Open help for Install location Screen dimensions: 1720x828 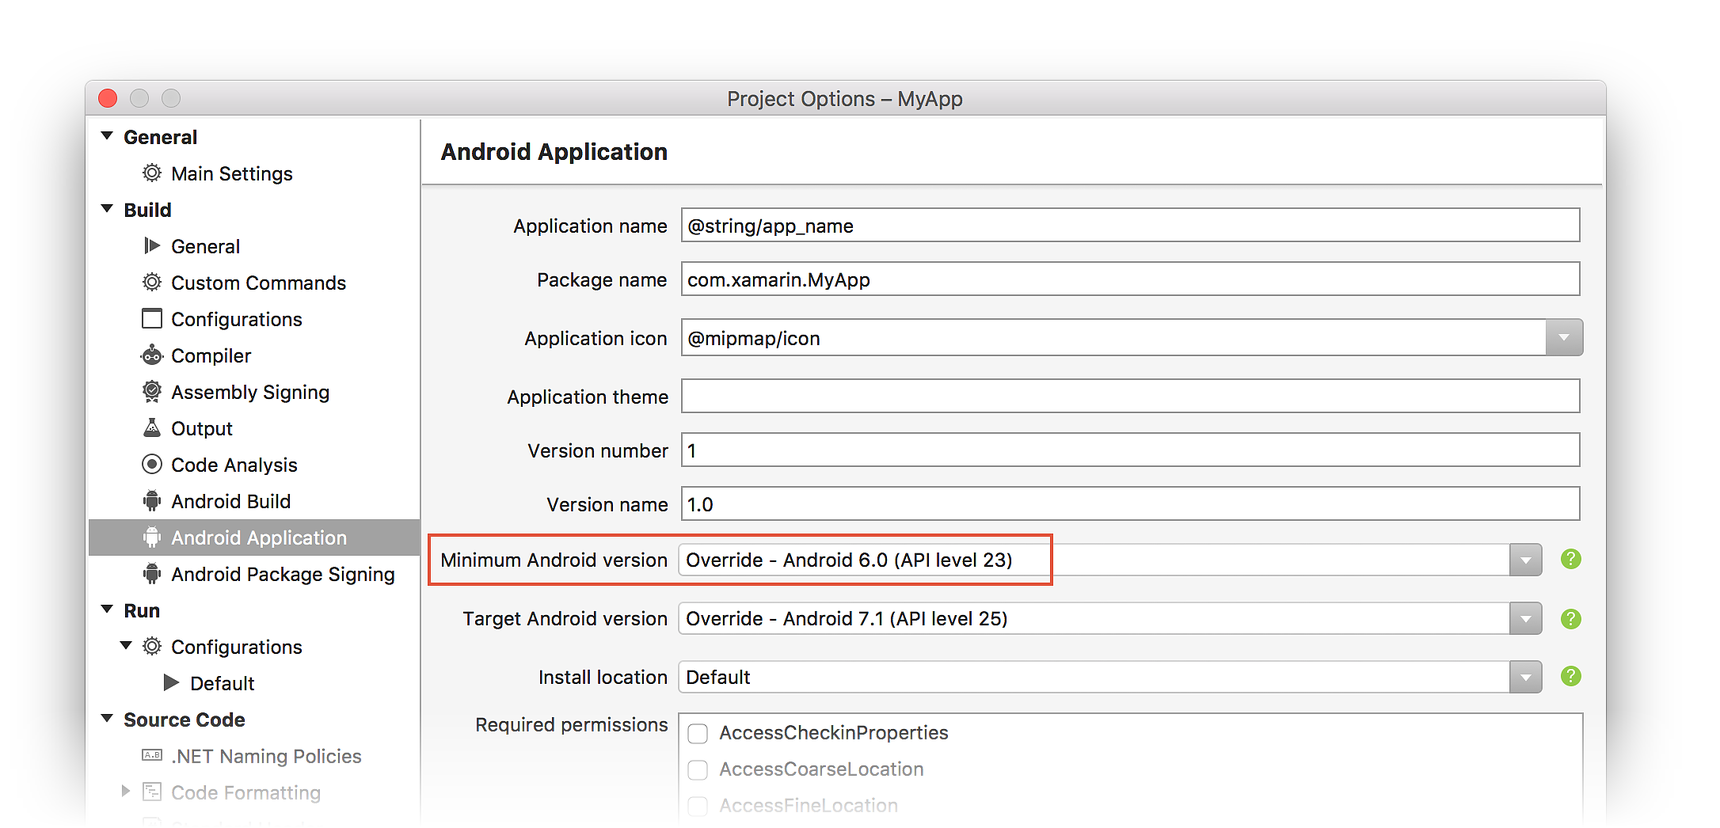(1571, 676)
